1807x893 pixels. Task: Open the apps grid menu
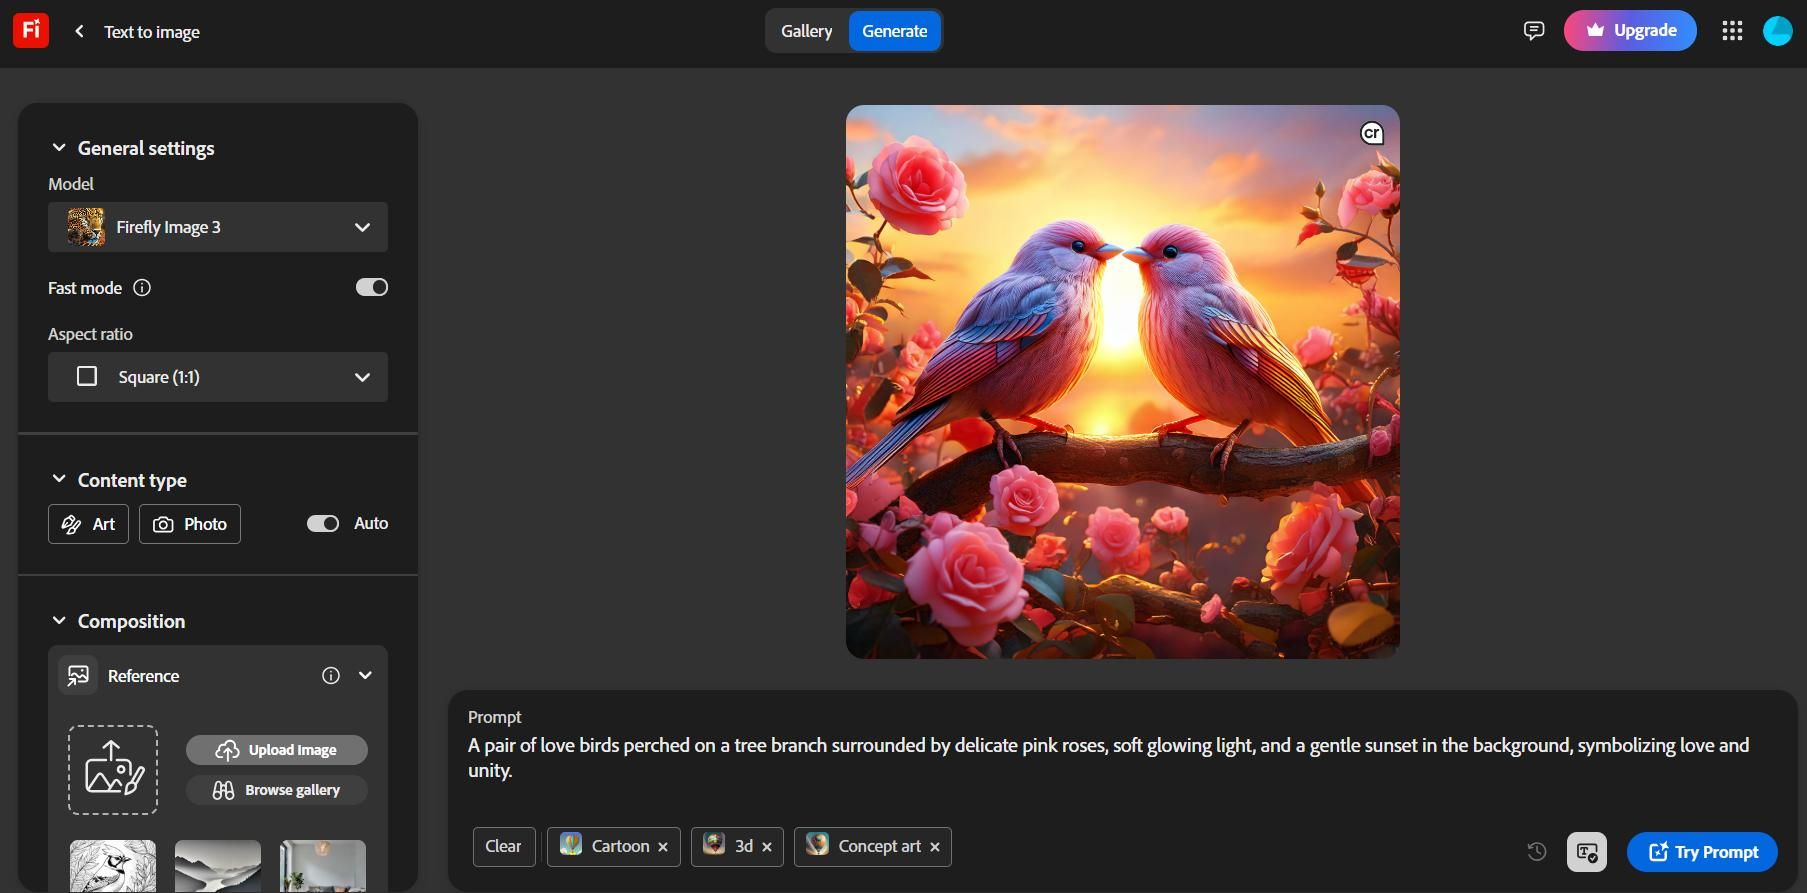1732,31
